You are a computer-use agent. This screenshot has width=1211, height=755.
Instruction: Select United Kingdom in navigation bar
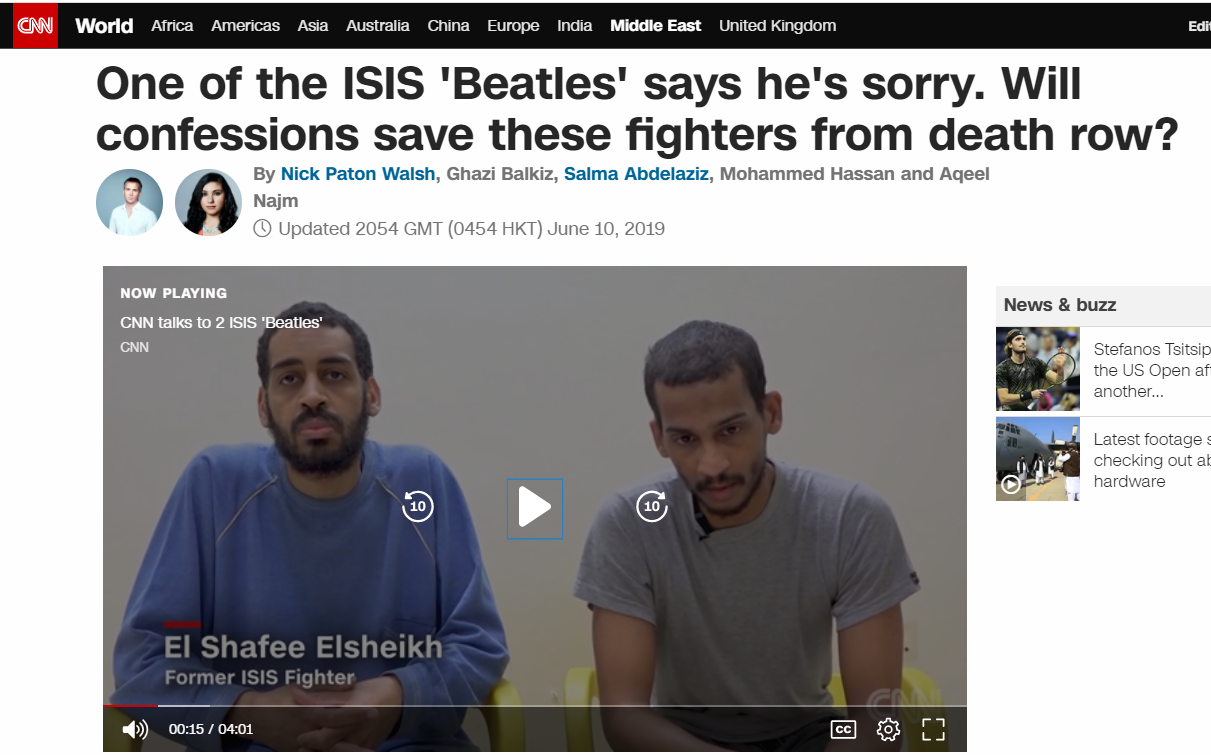[777, 26]
